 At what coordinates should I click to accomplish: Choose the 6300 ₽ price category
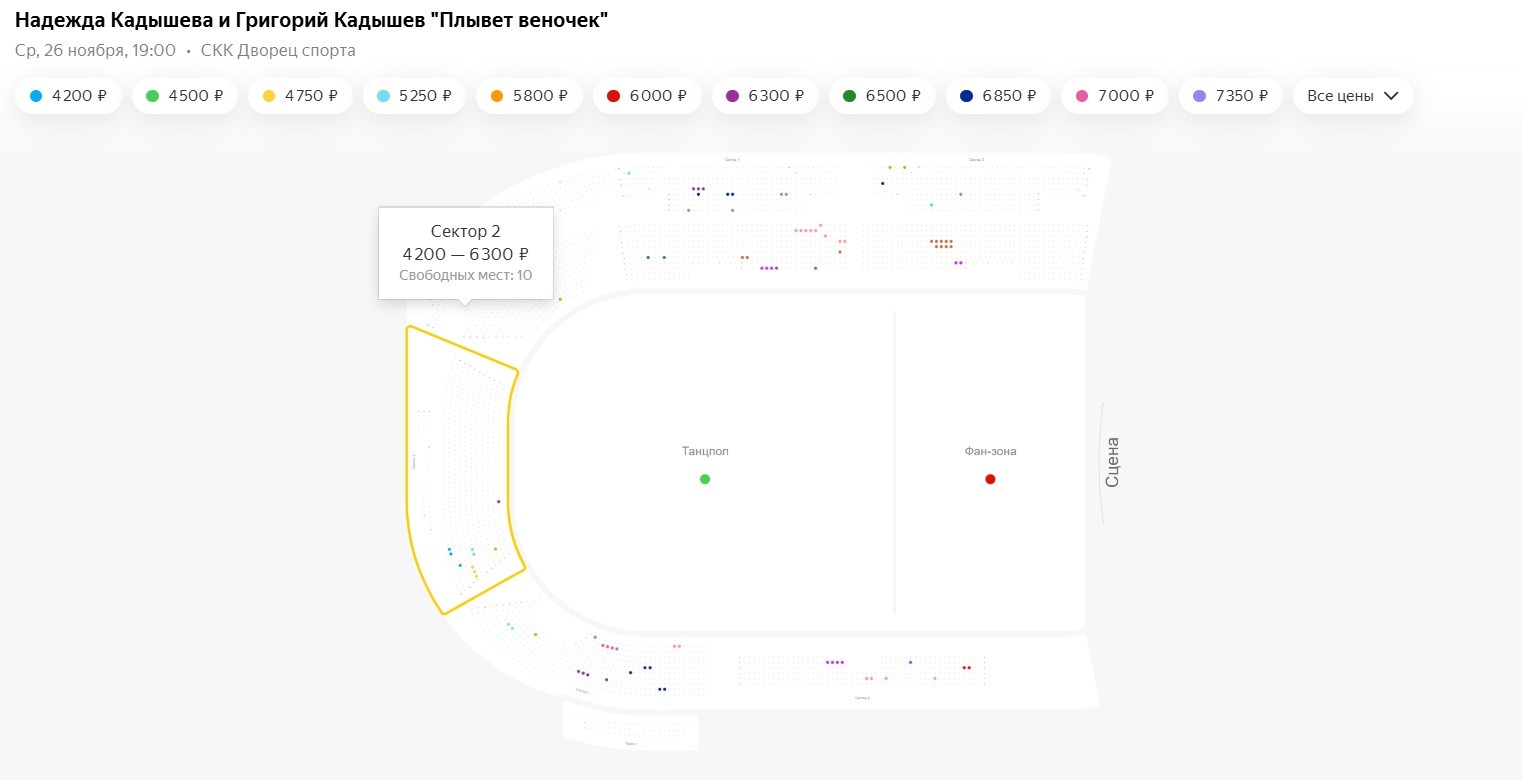(765, 96)
